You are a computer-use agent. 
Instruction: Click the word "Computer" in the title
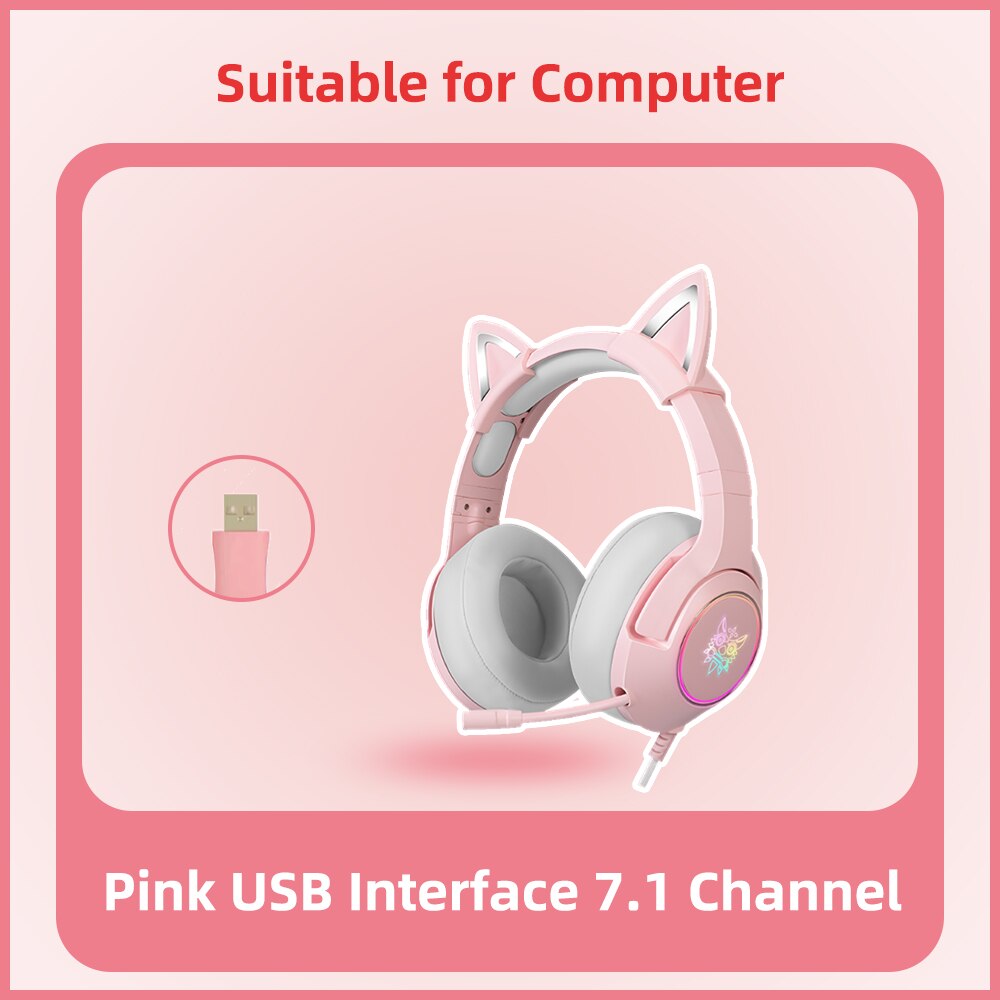(658, 84)
